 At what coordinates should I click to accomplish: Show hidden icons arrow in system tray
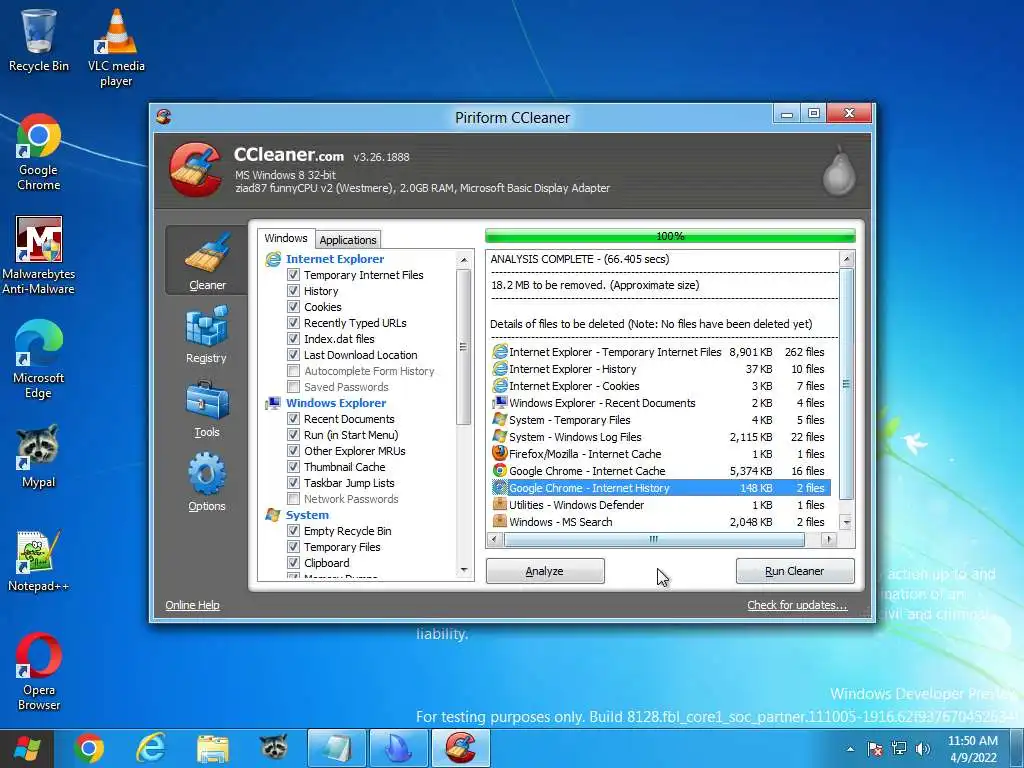point(850,749)
